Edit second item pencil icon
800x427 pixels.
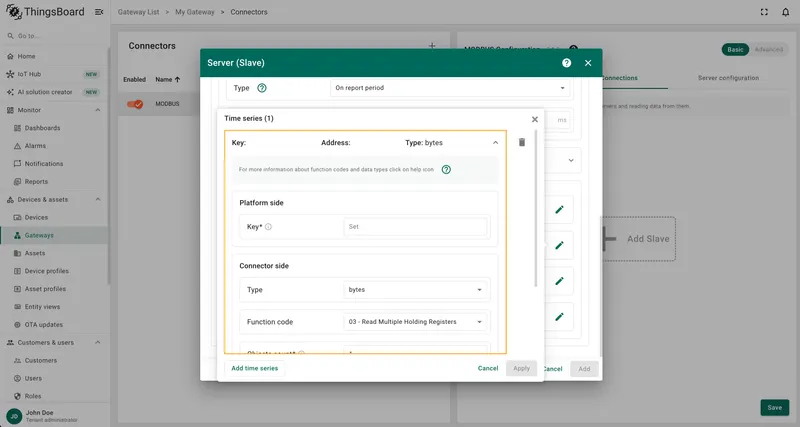[x=559, y=245]
